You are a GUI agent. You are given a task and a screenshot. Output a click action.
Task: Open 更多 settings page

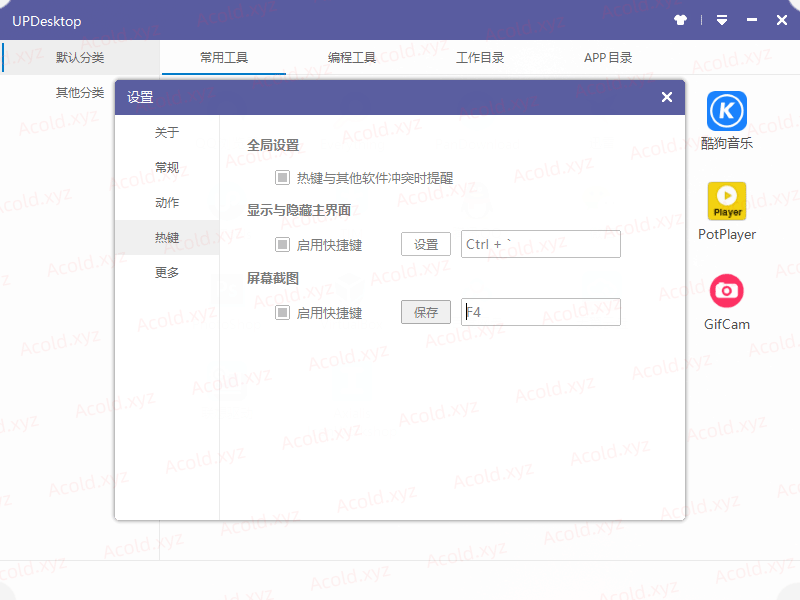pos(167,272)
